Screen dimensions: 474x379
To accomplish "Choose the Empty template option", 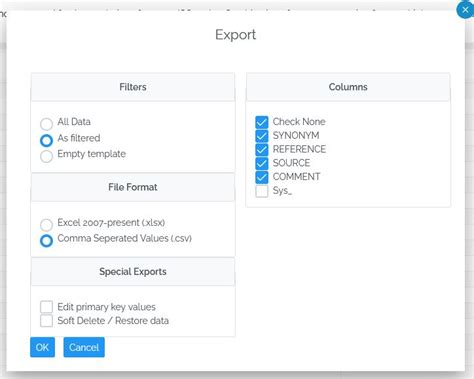I will 46,156.
